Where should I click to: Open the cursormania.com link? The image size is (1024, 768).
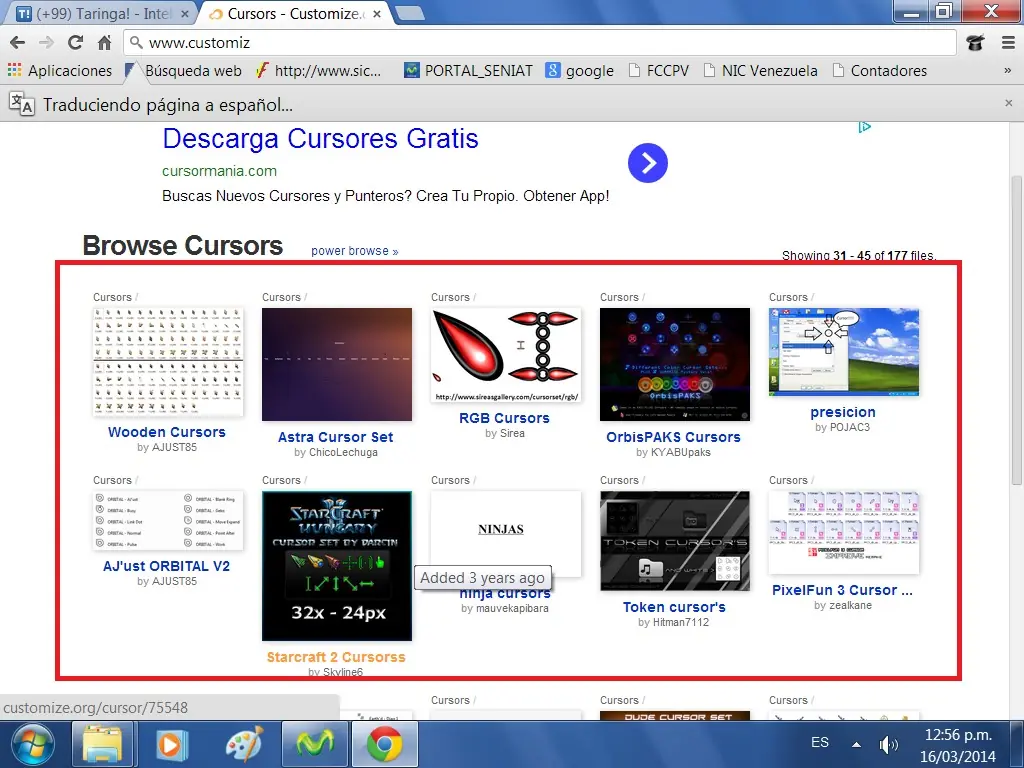click(x=219, y=171)
